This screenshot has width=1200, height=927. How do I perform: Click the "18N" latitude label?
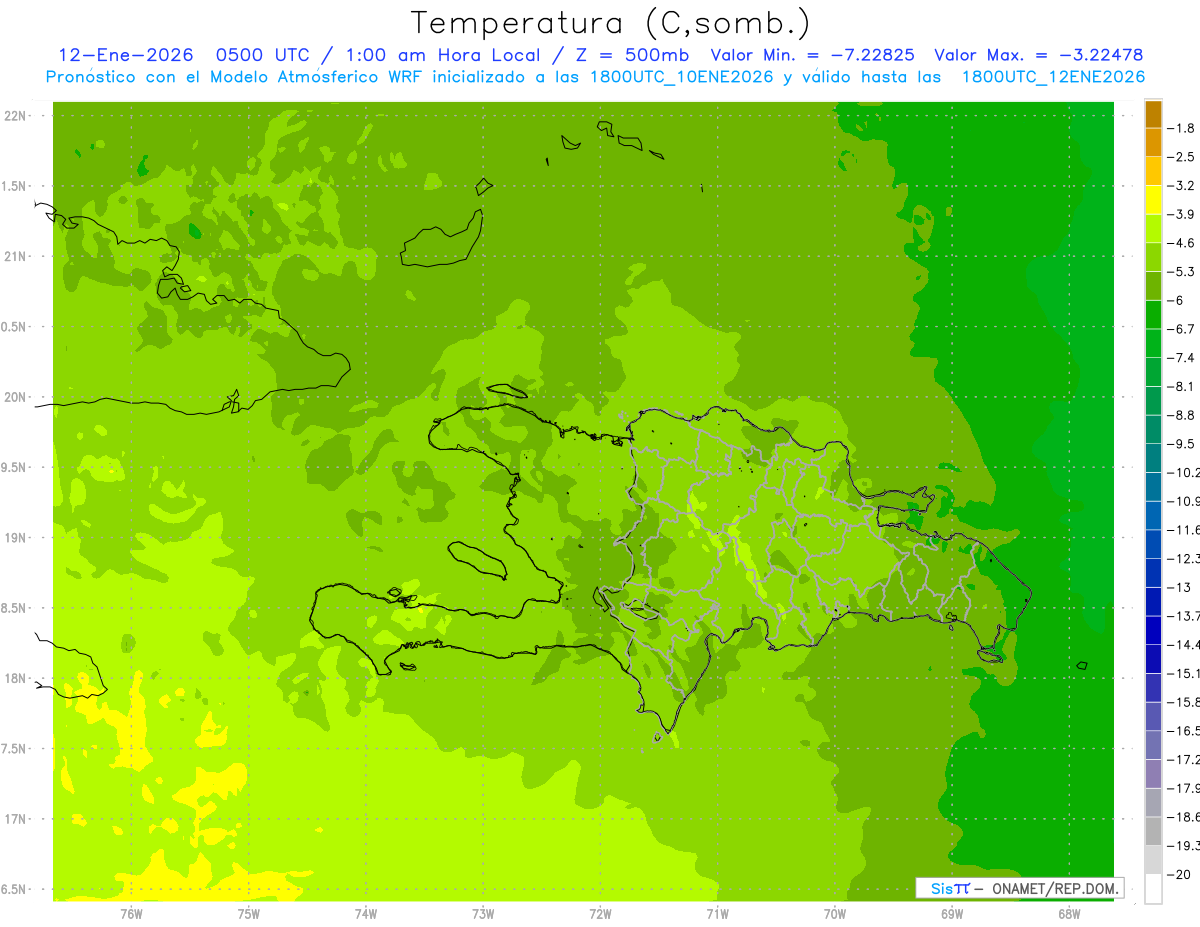(14, 679)
